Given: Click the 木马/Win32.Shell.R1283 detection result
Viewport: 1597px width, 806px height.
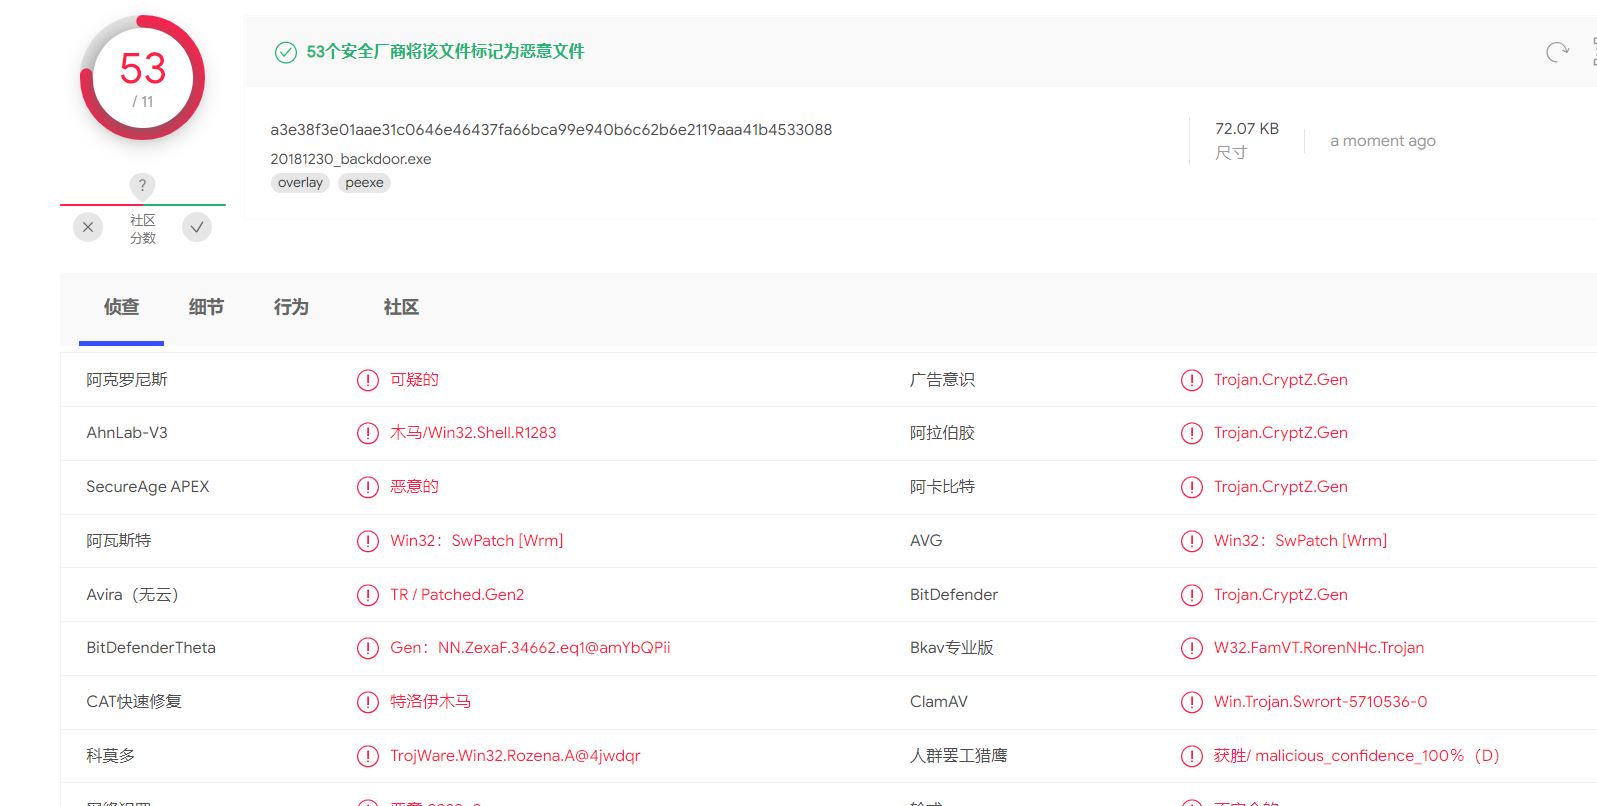Looking at the screenshot, I should [x=473, y=433].
